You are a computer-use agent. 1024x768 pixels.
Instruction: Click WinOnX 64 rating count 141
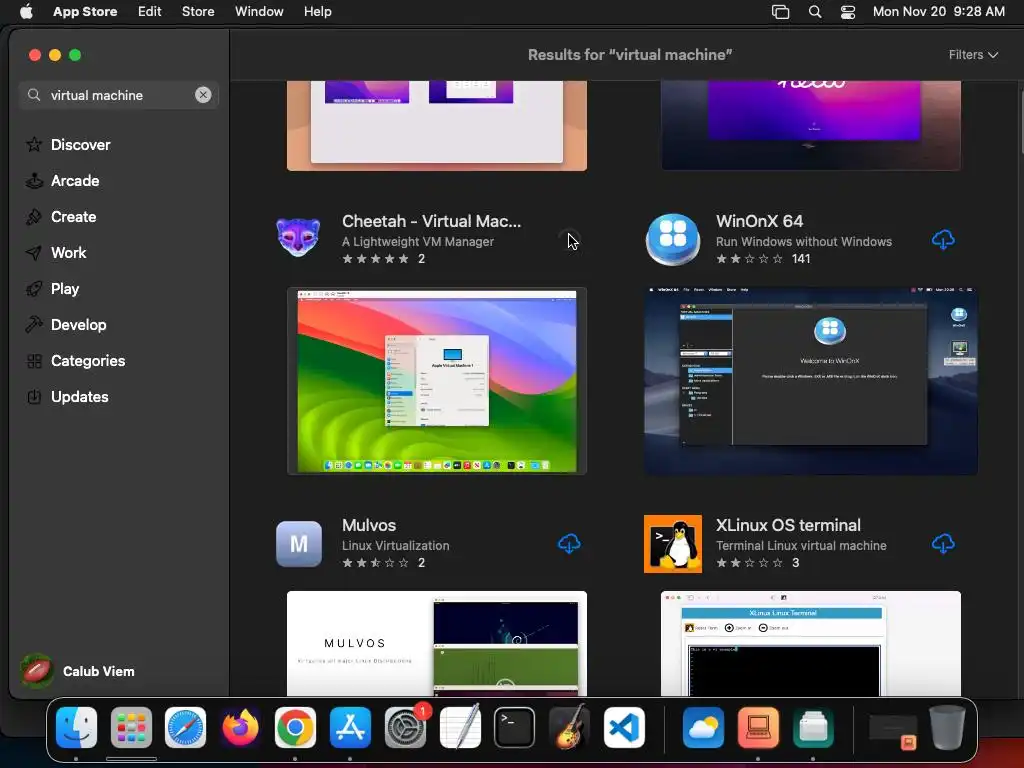click(801, 259)
